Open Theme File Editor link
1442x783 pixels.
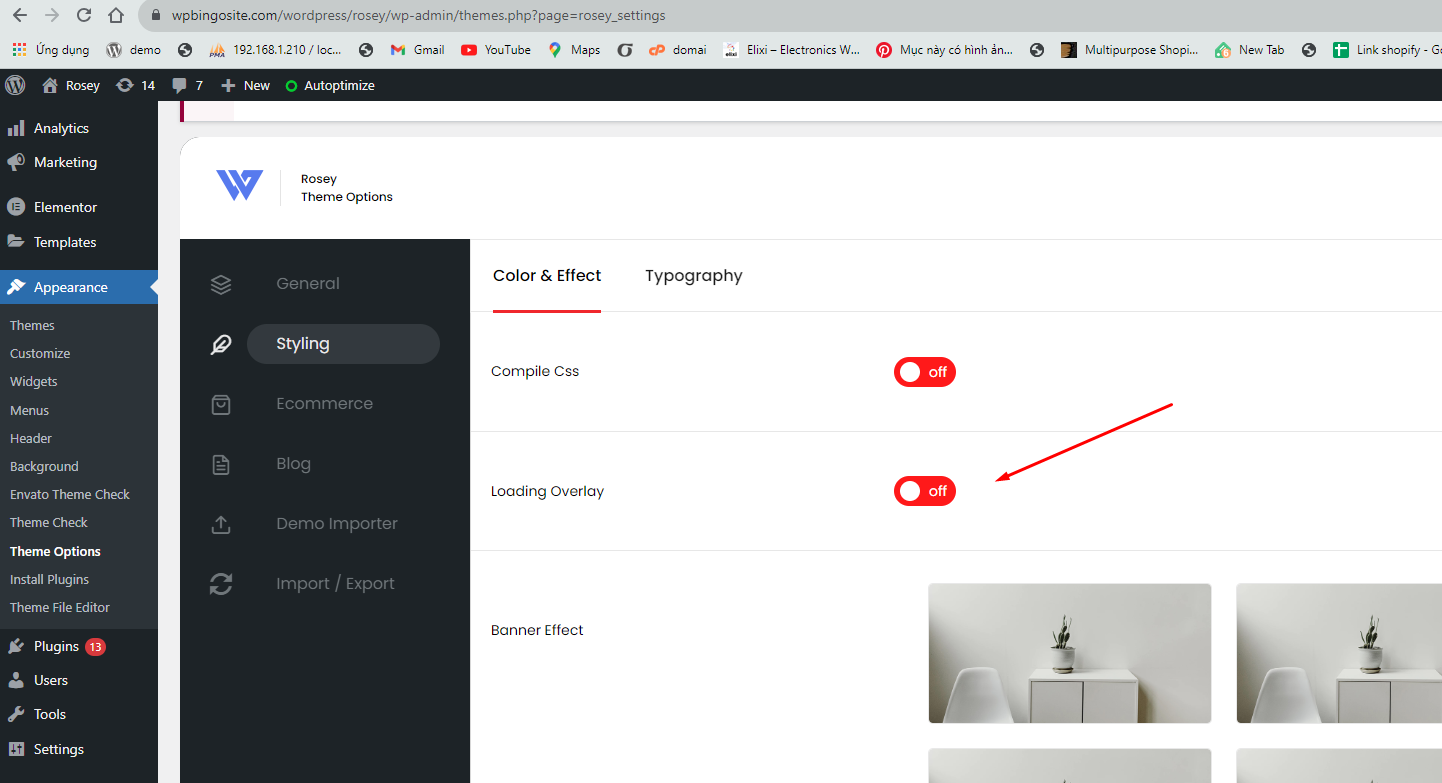point(60,608)
